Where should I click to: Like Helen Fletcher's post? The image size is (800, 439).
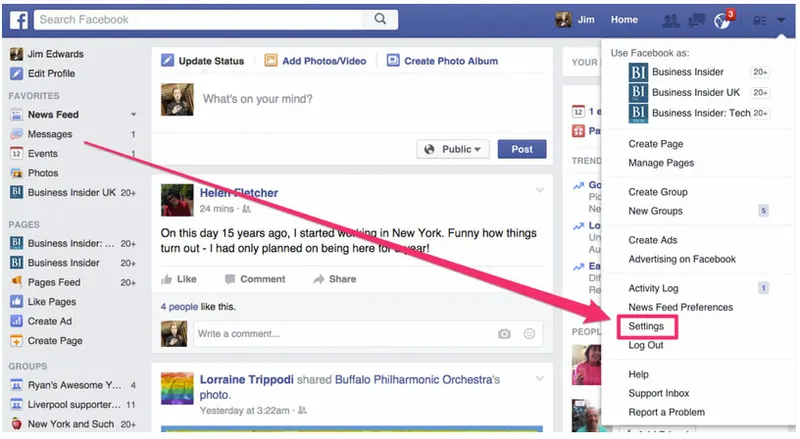179,279
